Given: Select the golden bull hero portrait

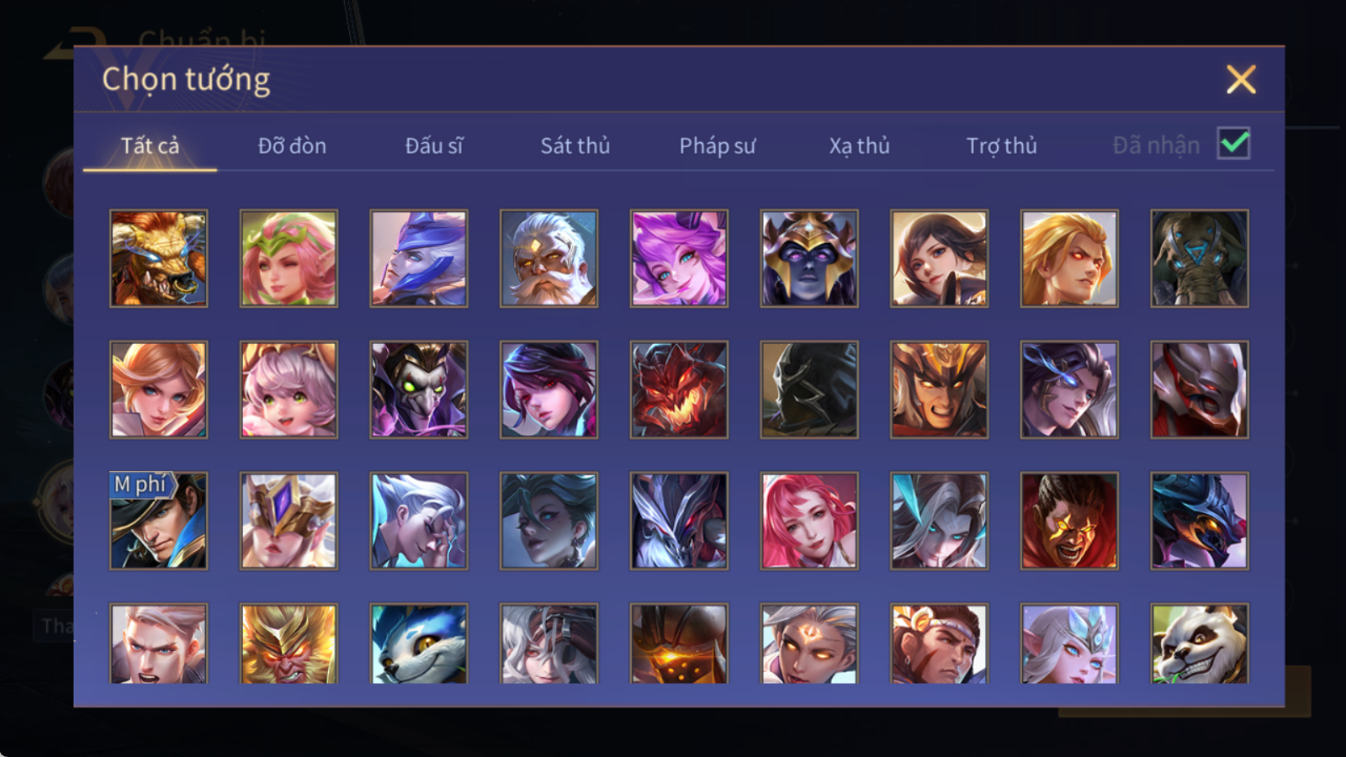Looking at the screenshot, I should [159, 258].
